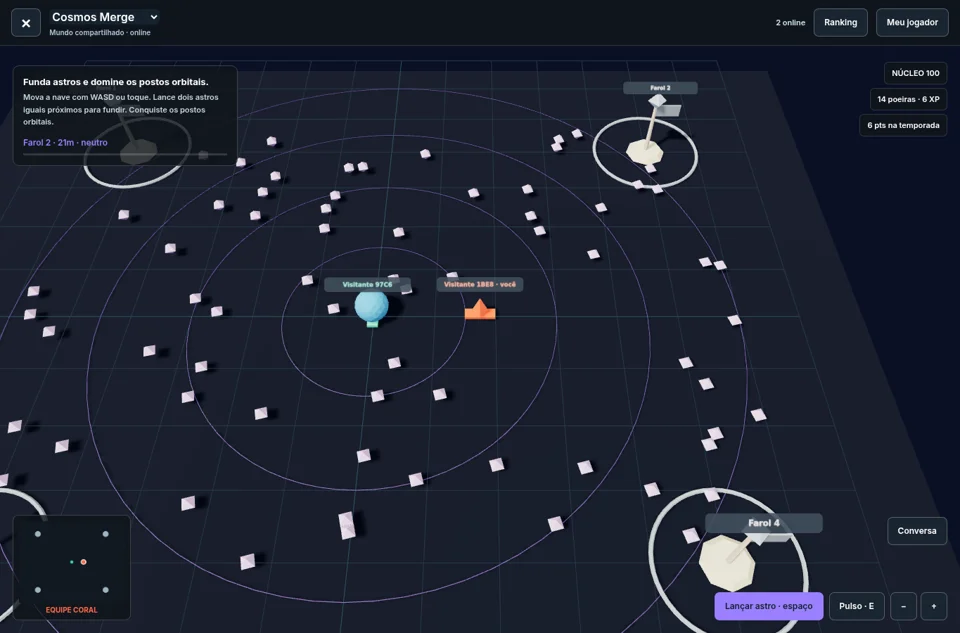Open the Meu jogador profile
The width and height of the screenshot is (960, 633).
[x=912, y=23]
